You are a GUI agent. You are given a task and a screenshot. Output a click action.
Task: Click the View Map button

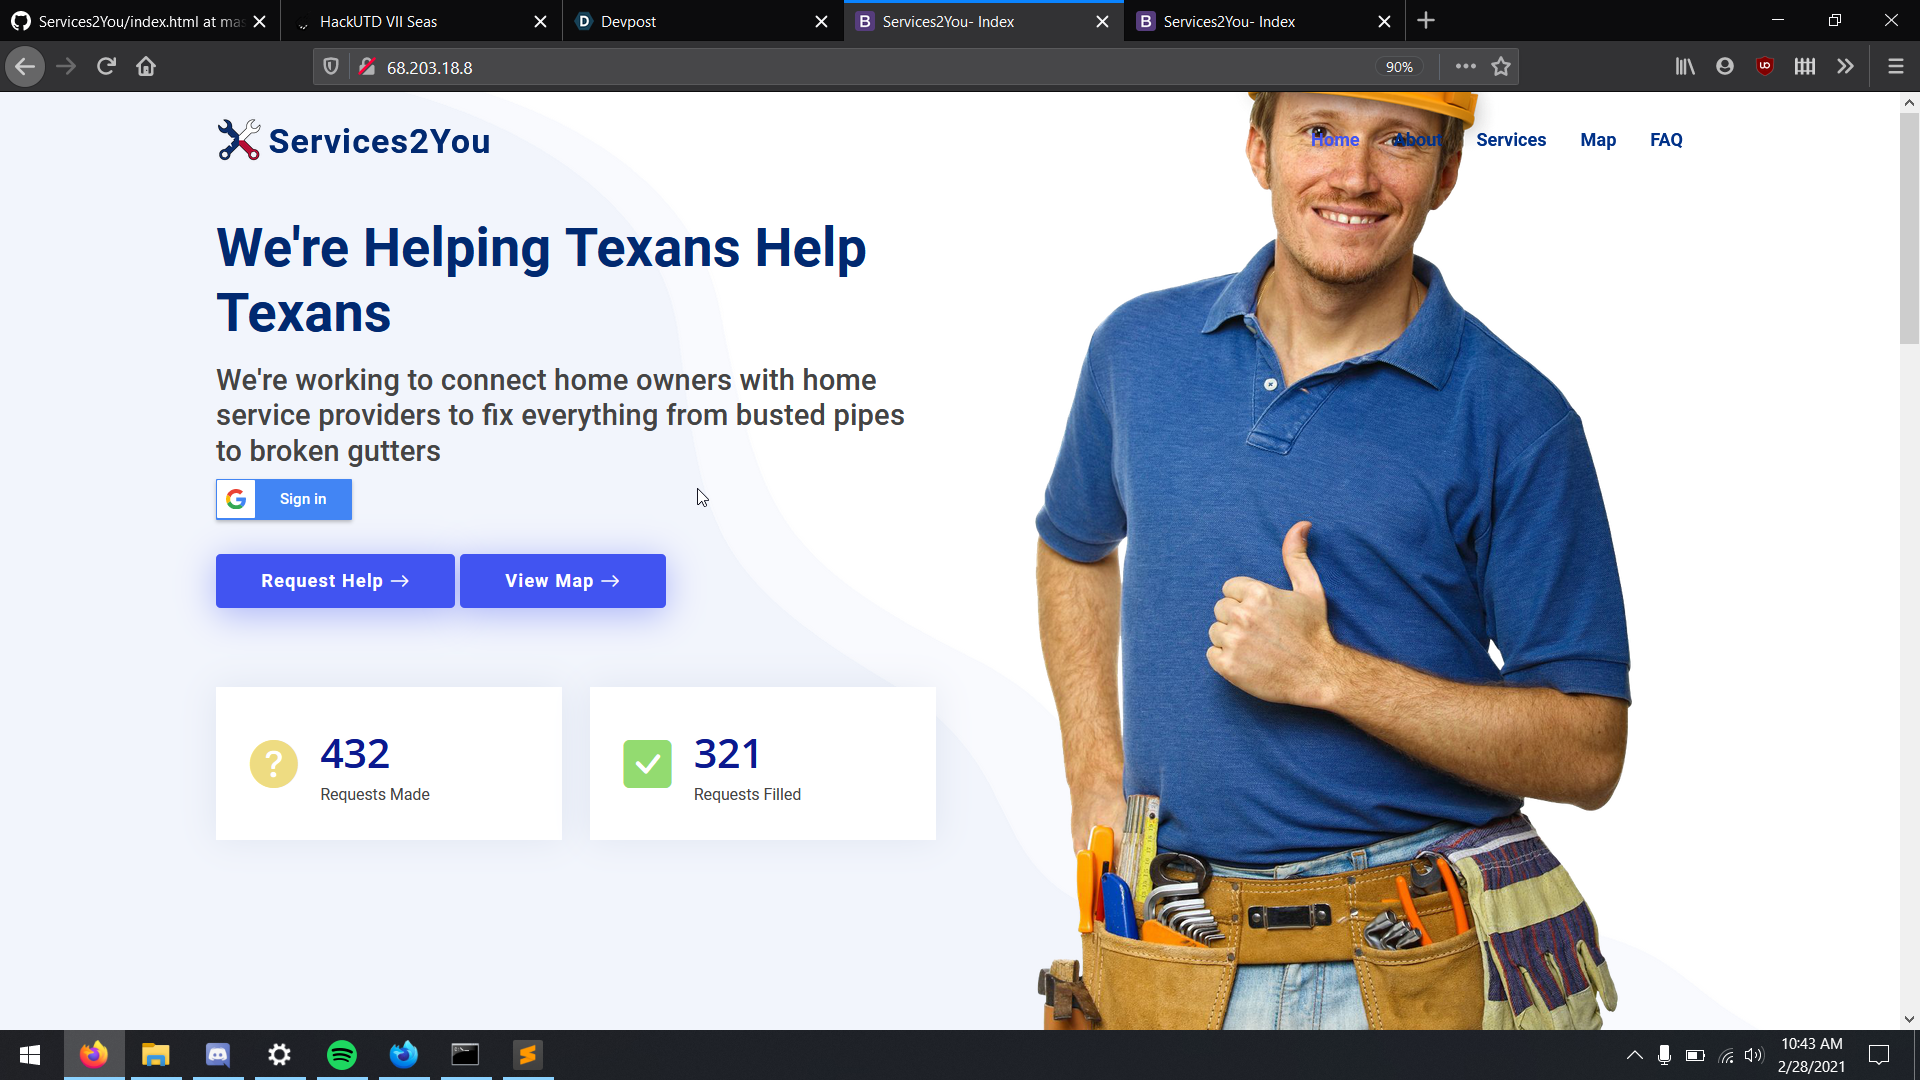click(562, 581)
